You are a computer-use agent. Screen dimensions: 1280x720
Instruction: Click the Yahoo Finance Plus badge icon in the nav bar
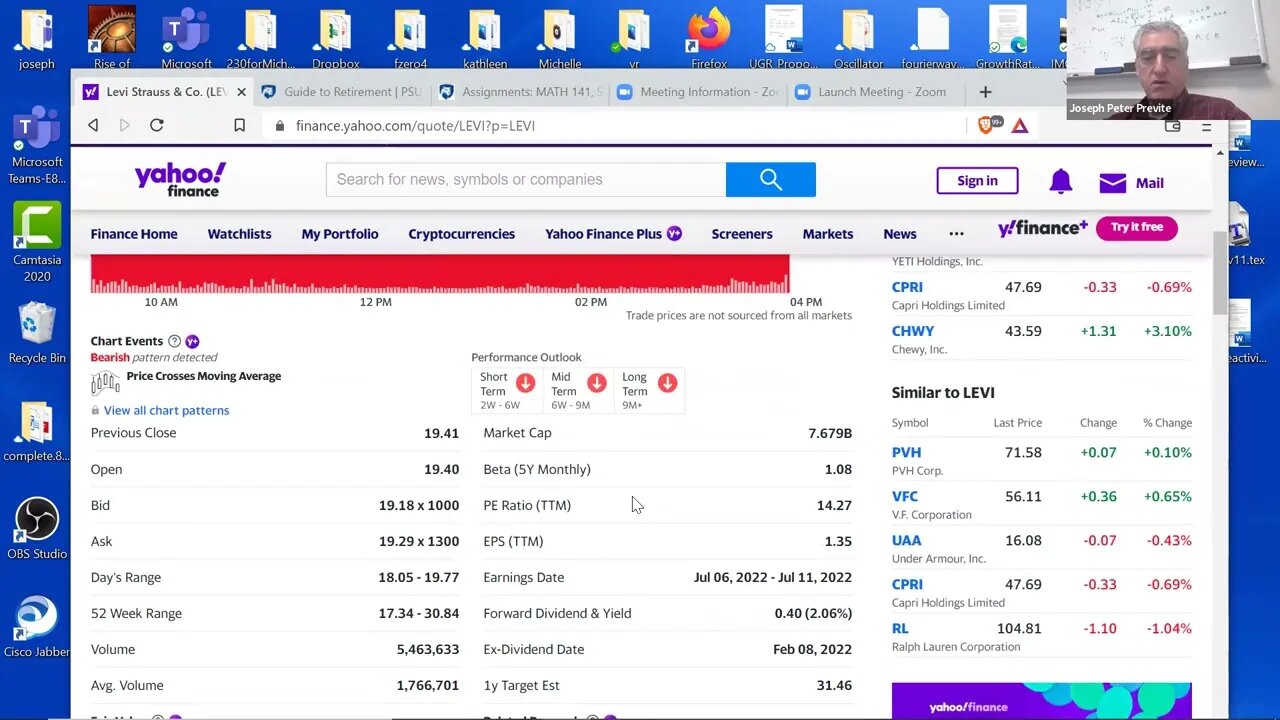674,234
